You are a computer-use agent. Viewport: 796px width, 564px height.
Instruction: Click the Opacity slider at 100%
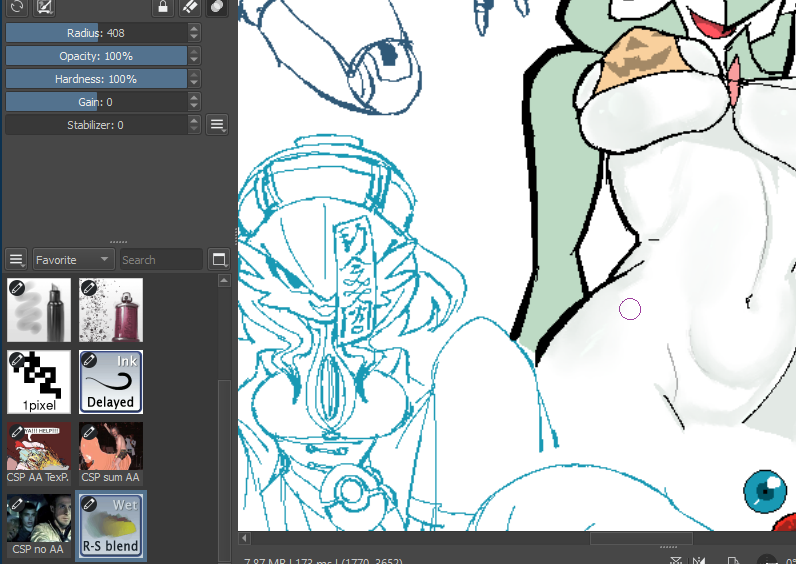[96, 56]
